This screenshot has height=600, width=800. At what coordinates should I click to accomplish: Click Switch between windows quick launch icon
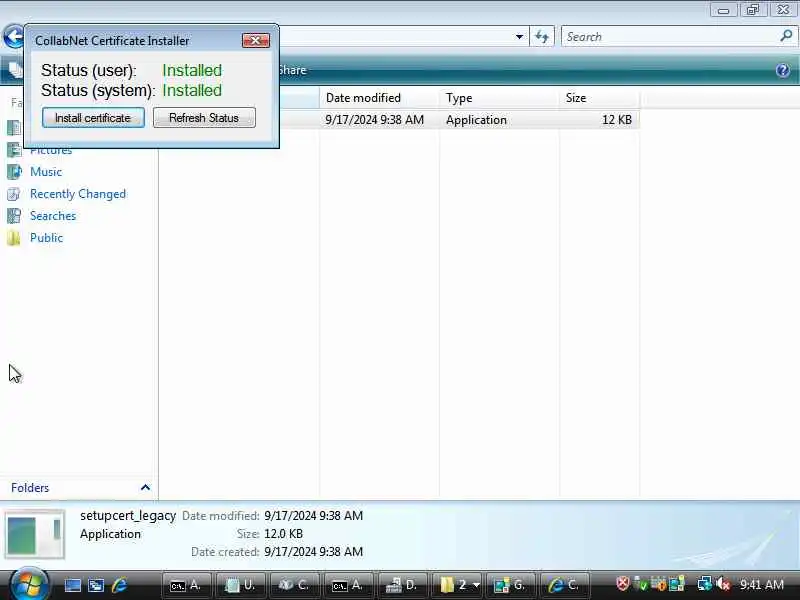tap(96, 585)
